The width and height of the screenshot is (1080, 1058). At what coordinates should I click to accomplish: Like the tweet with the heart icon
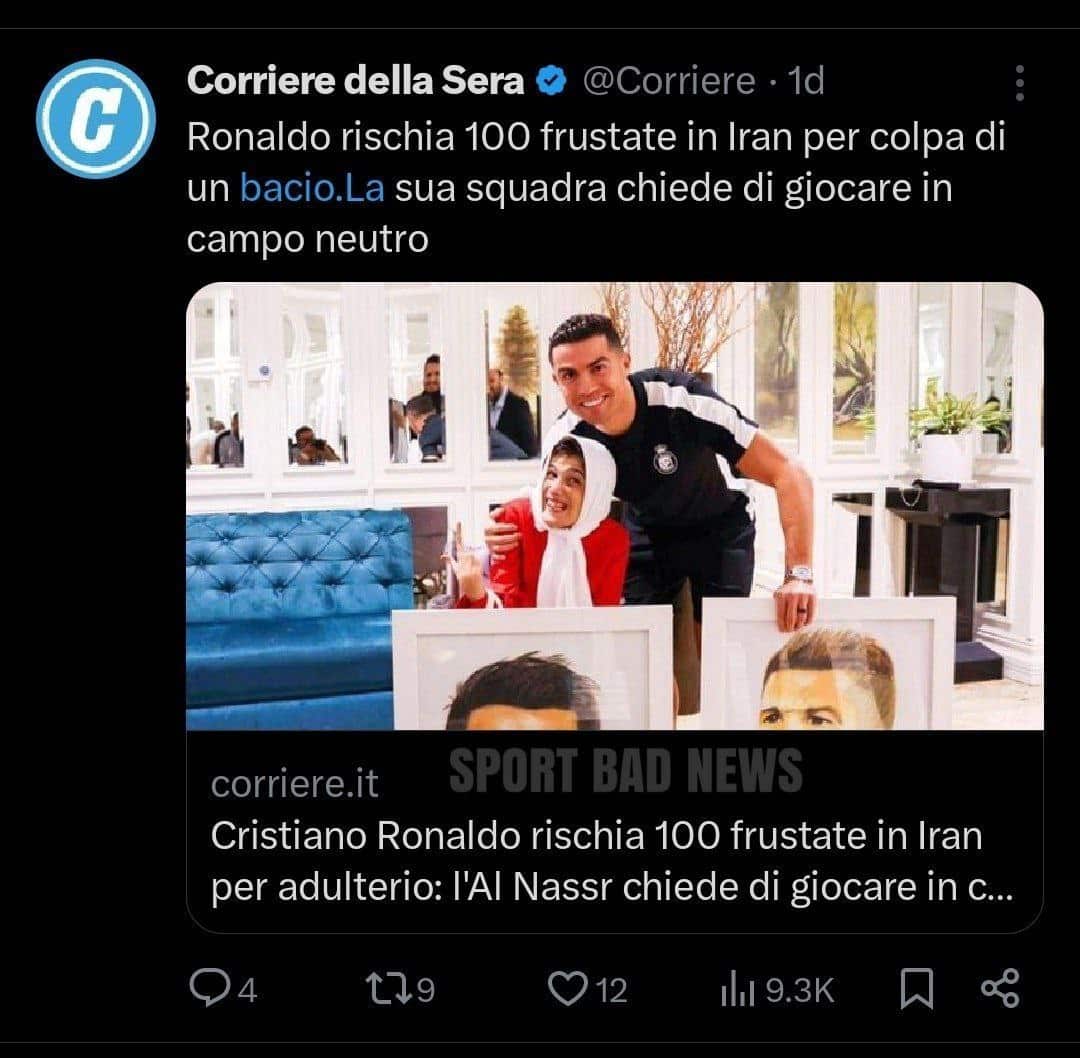[567, 989]
